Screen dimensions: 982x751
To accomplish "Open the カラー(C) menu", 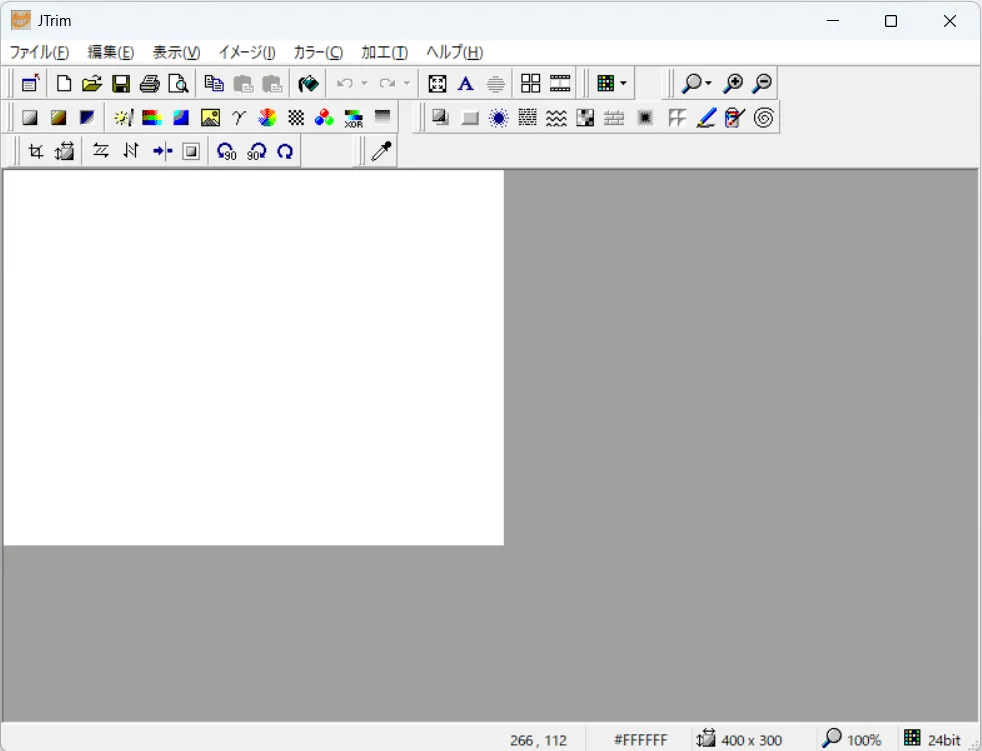I will click(x=317, y=53).
